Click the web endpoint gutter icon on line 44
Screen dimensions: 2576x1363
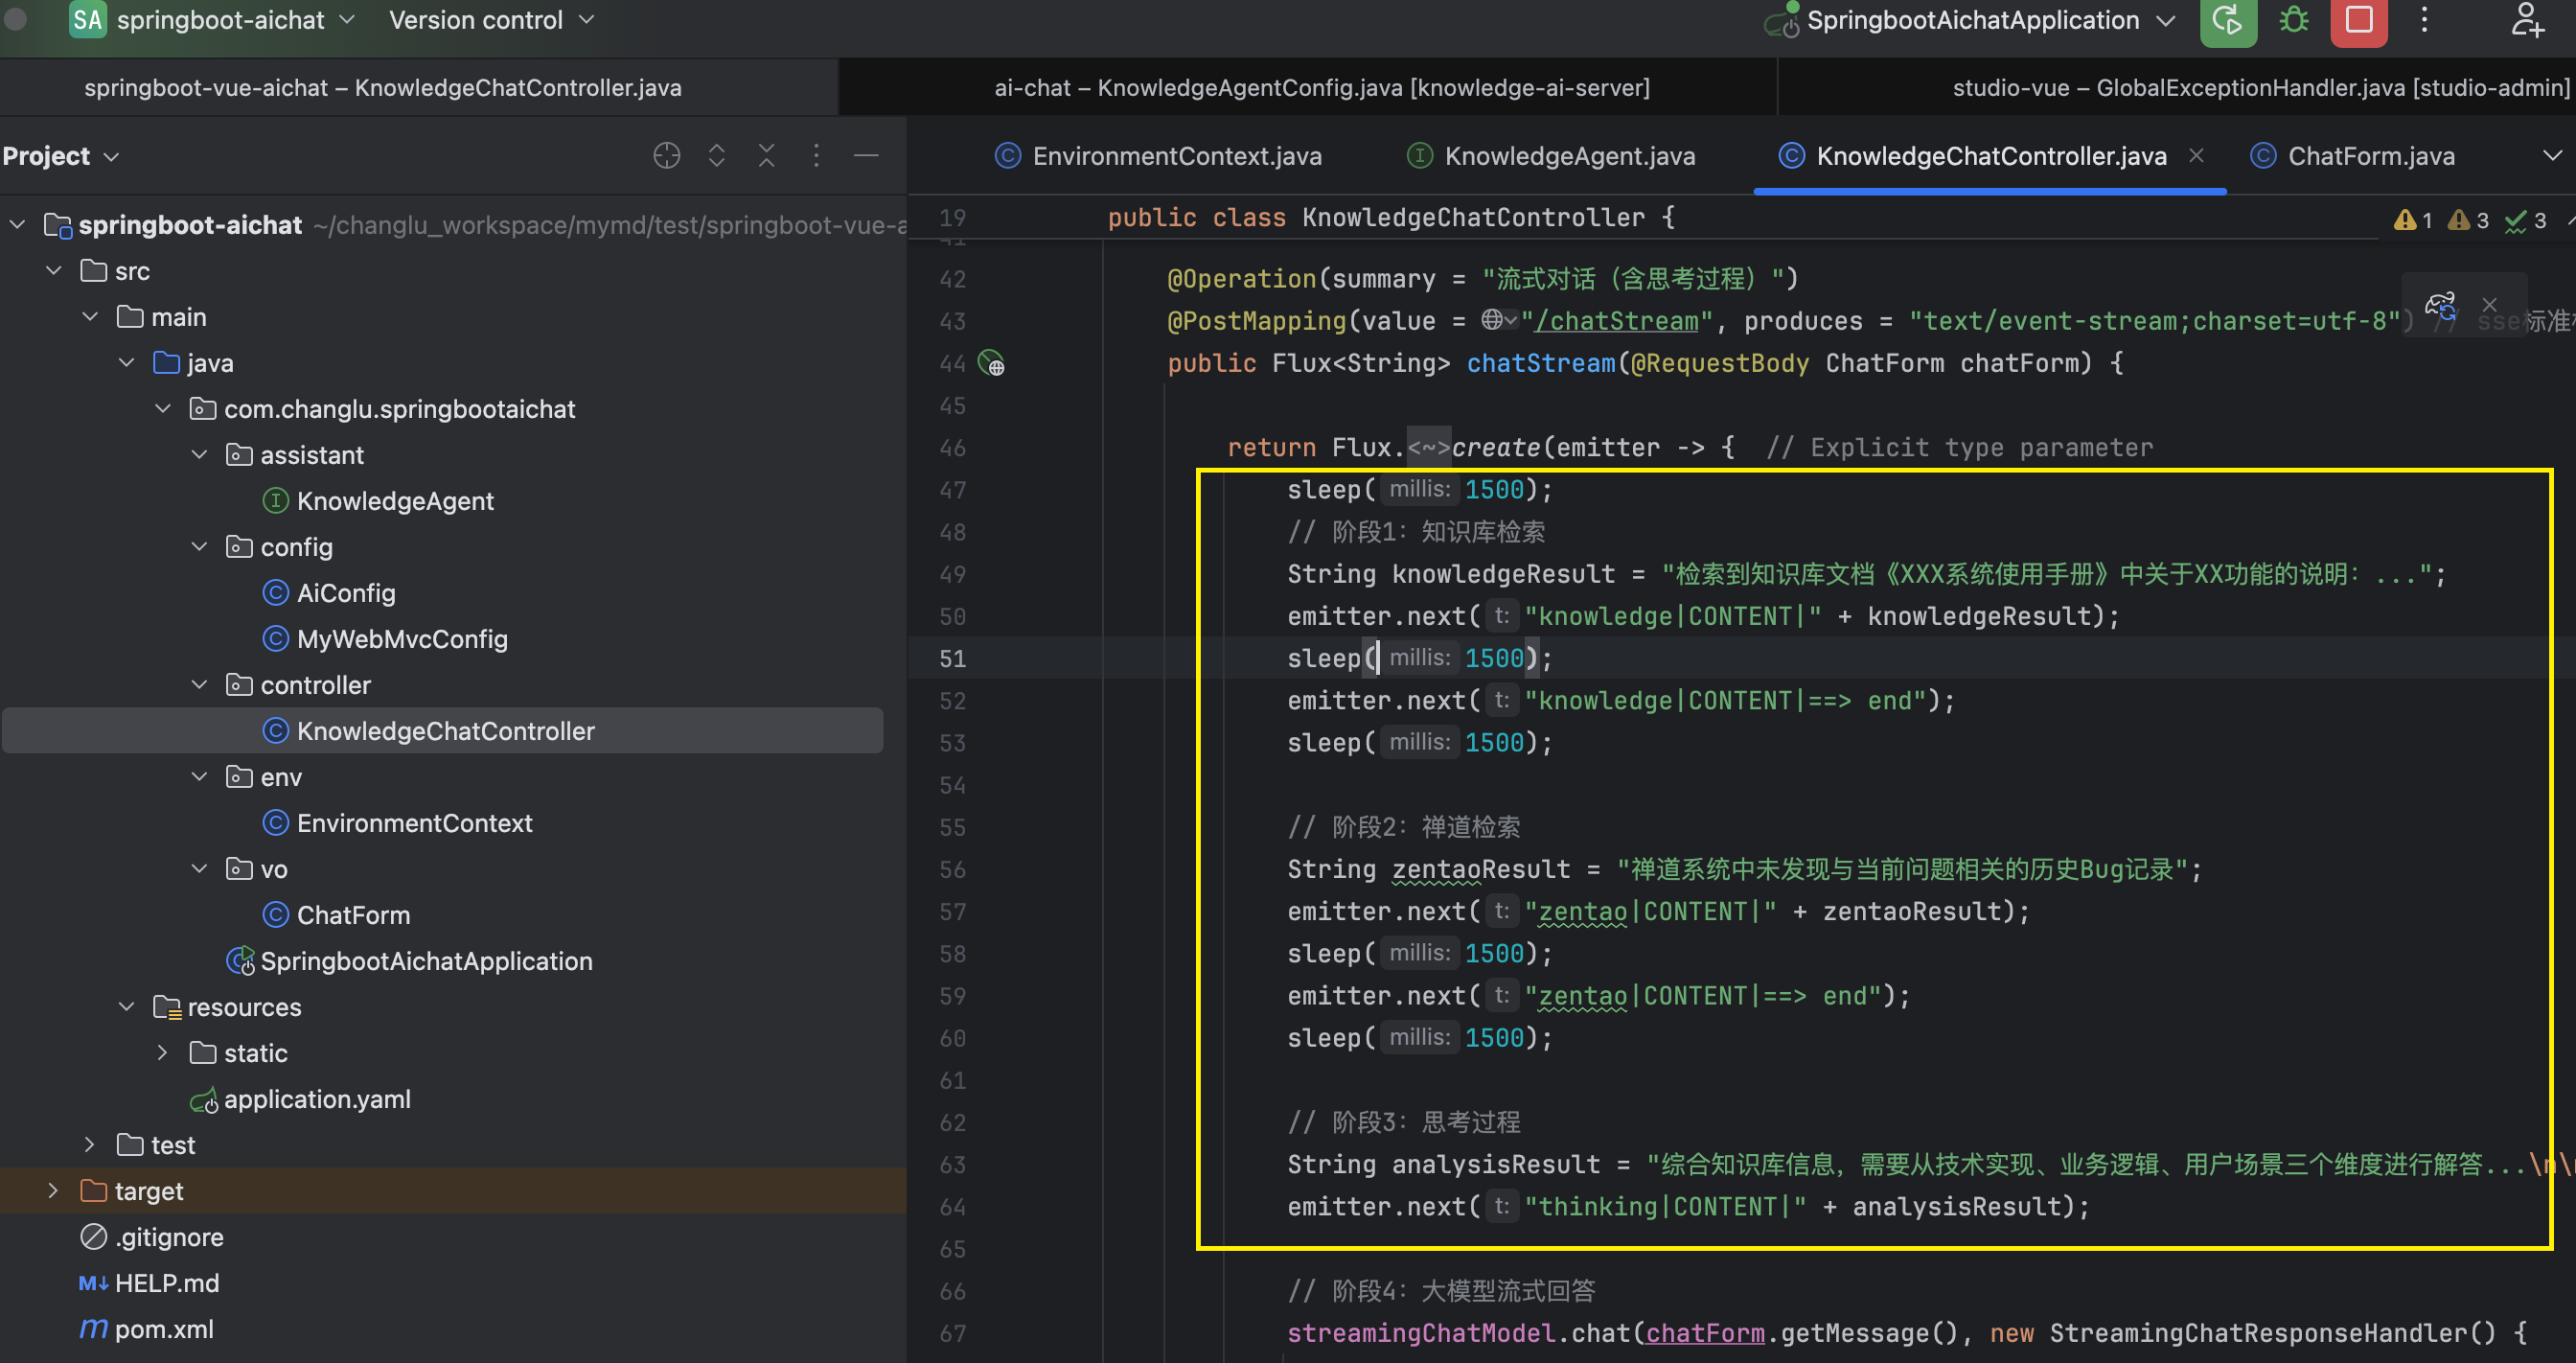[x=991, y=363]
